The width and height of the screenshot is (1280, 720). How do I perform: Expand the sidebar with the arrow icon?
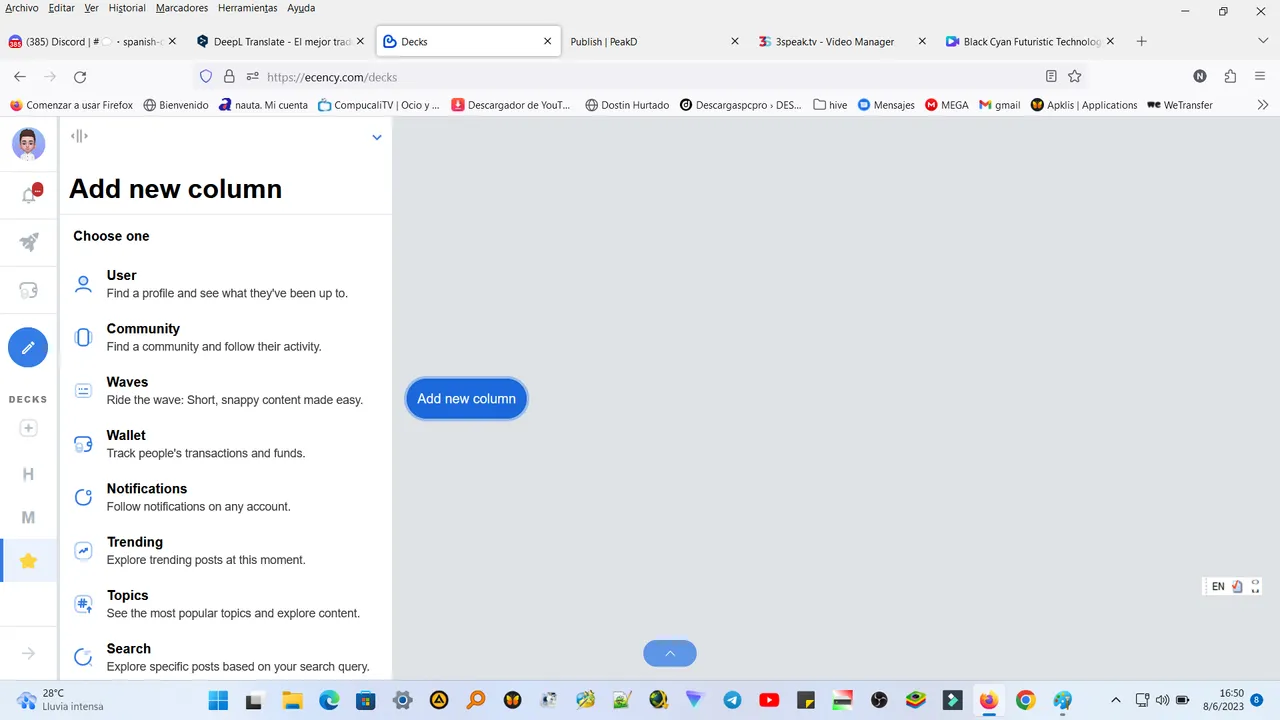(28, 653)
